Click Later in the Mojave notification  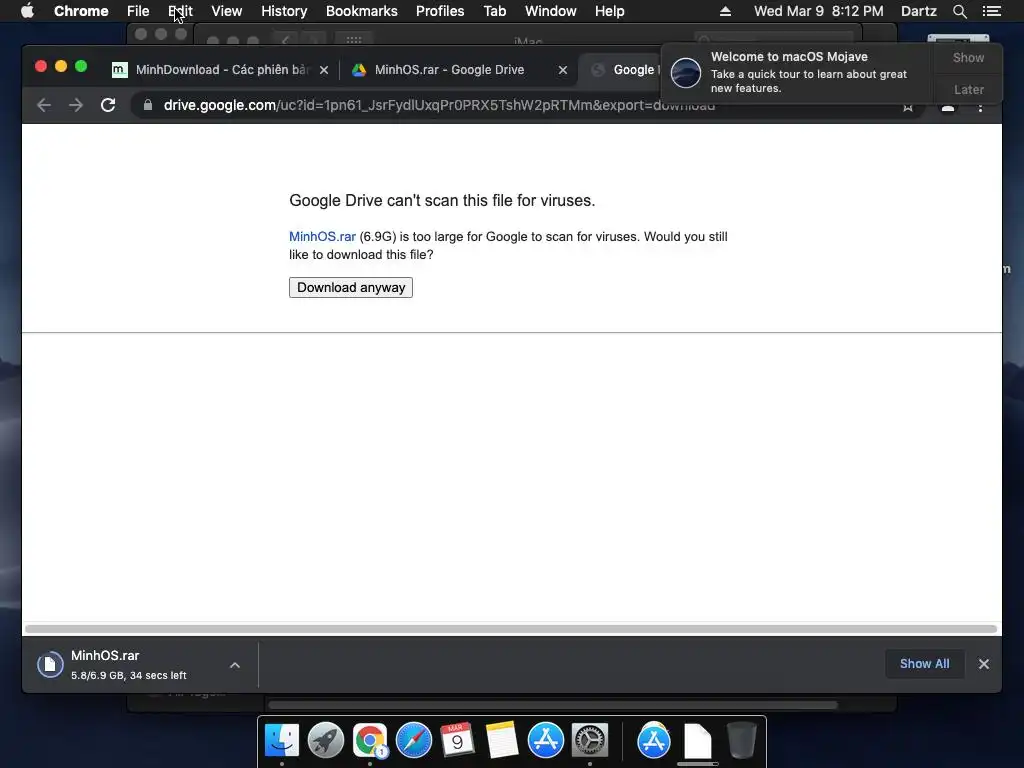pyautogui.click(x=968, y=89)
